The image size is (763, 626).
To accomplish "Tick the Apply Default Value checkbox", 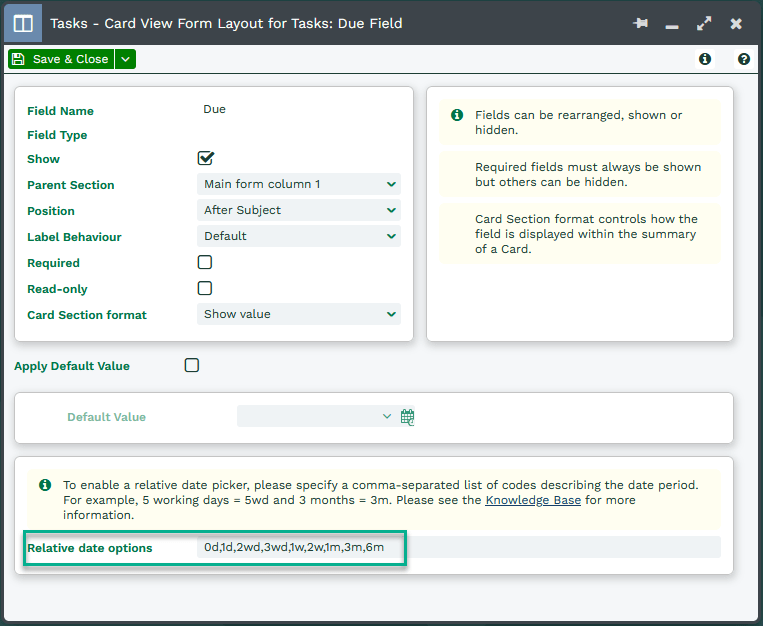I will pos(192,365).
